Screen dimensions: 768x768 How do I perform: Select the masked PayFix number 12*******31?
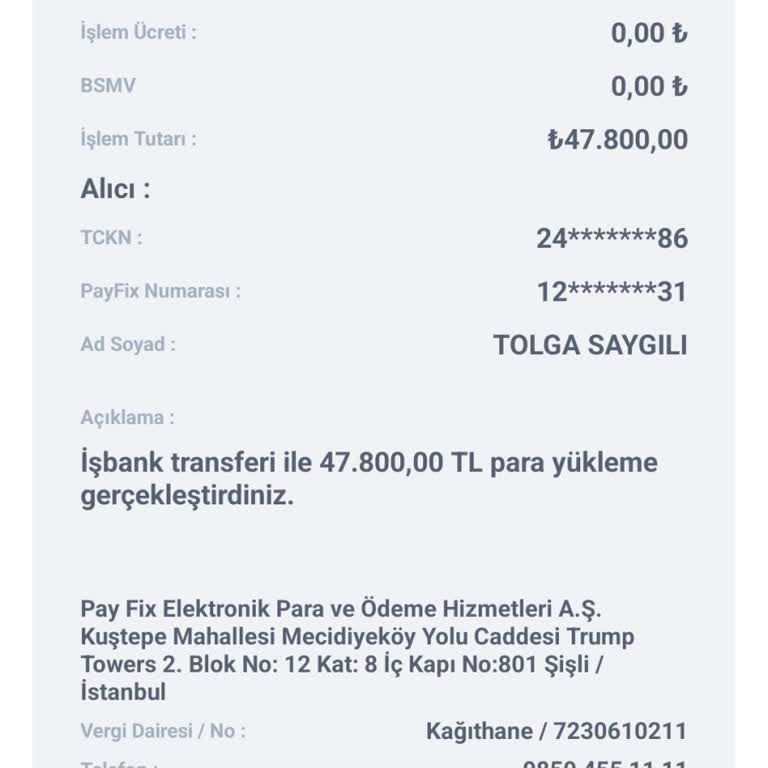point(612,293)
